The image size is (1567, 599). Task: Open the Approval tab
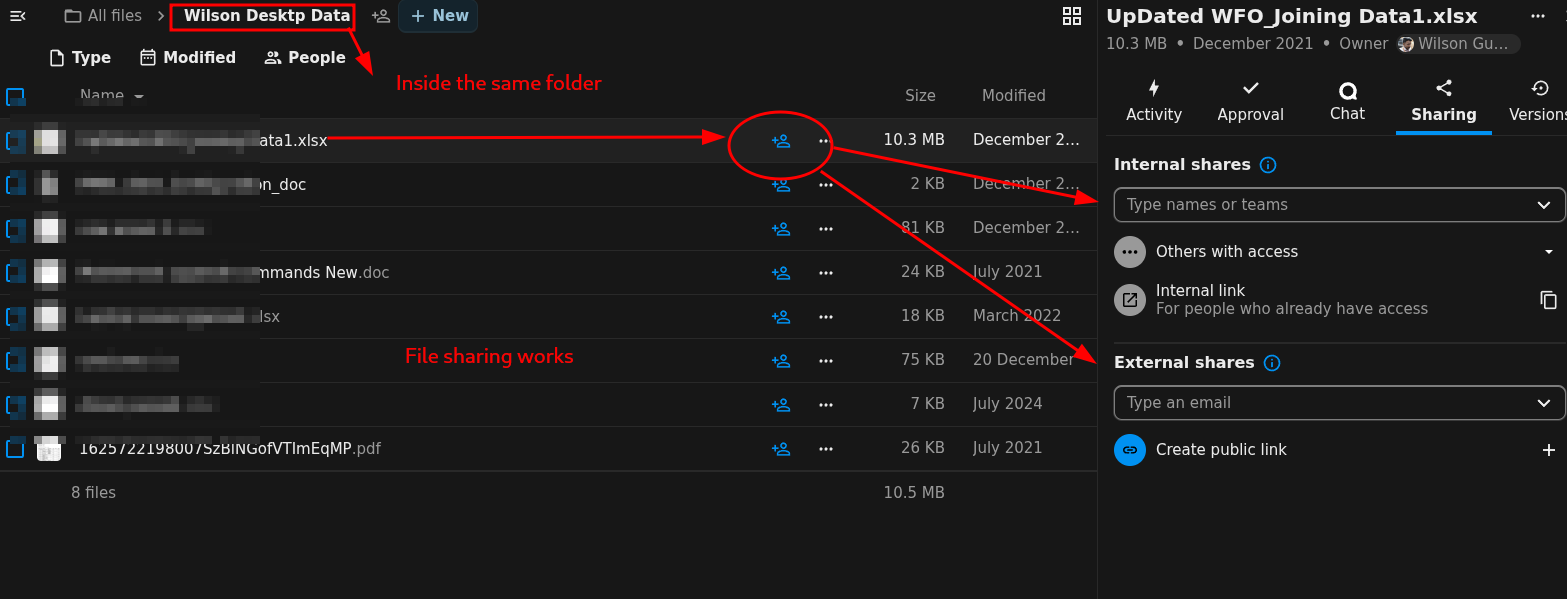point(1250,101)
